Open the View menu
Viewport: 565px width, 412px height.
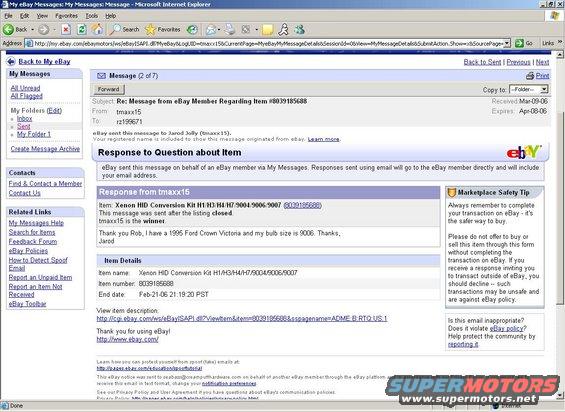pos(42,16)
